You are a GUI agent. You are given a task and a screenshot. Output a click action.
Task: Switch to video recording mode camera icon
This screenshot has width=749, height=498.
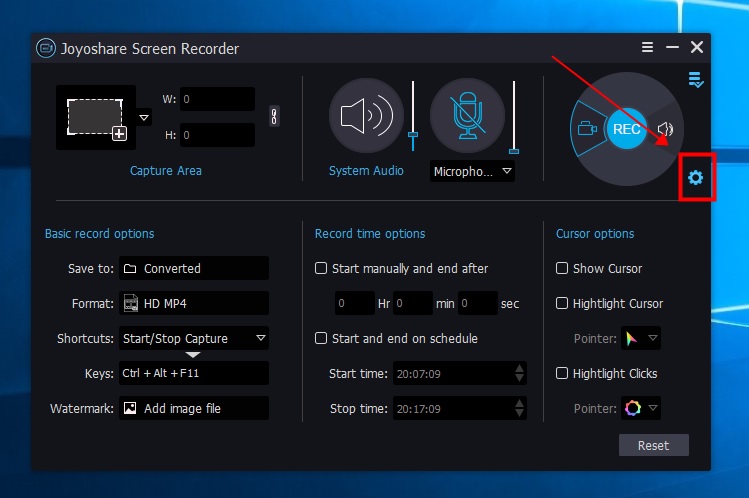click(x=587, y=128)
